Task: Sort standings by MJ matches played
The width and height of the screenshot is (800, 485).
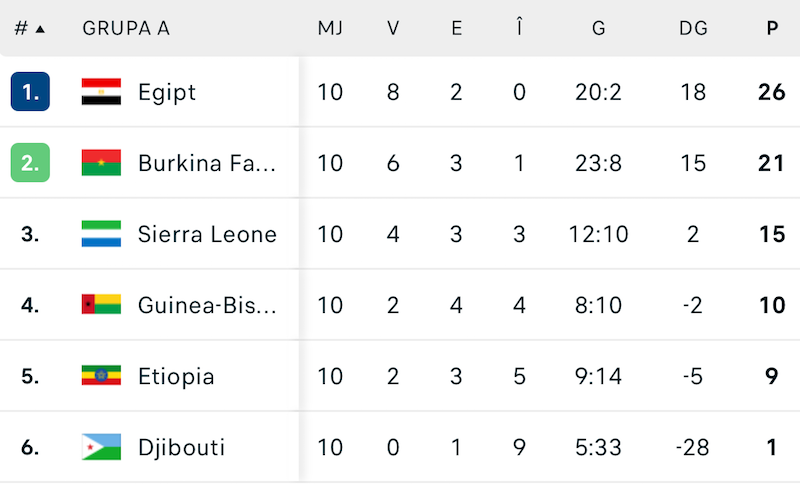Action: (330, 28)
